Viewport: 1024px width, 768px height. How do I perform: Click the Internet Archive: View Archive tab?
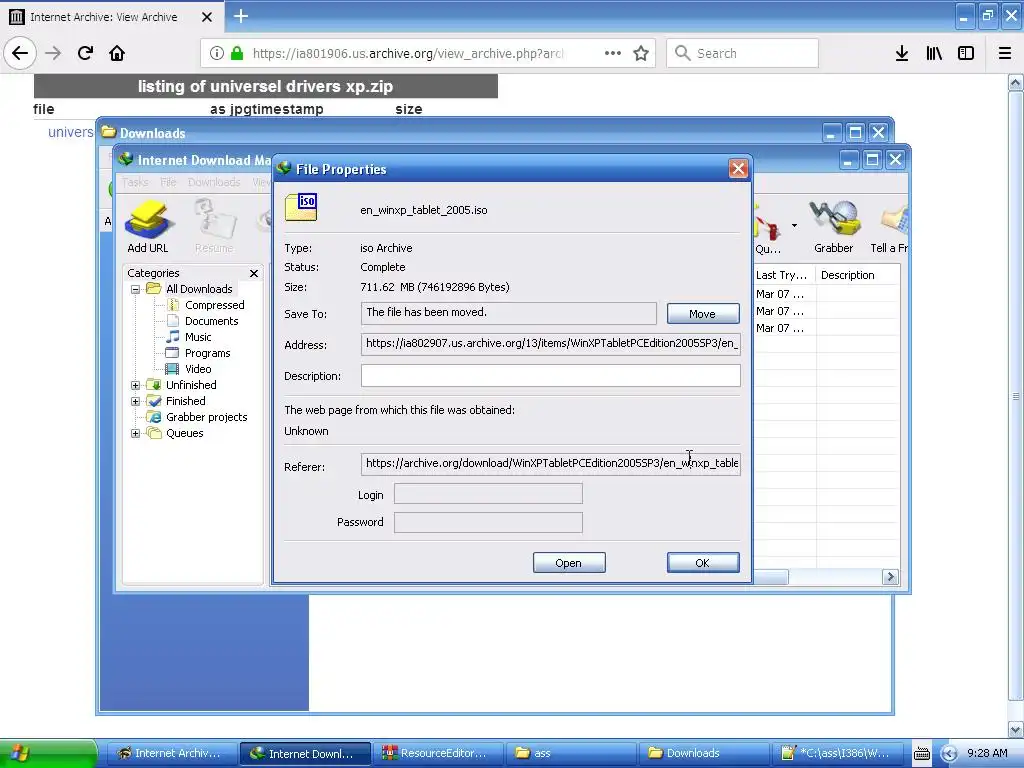(x=103, y=17)
